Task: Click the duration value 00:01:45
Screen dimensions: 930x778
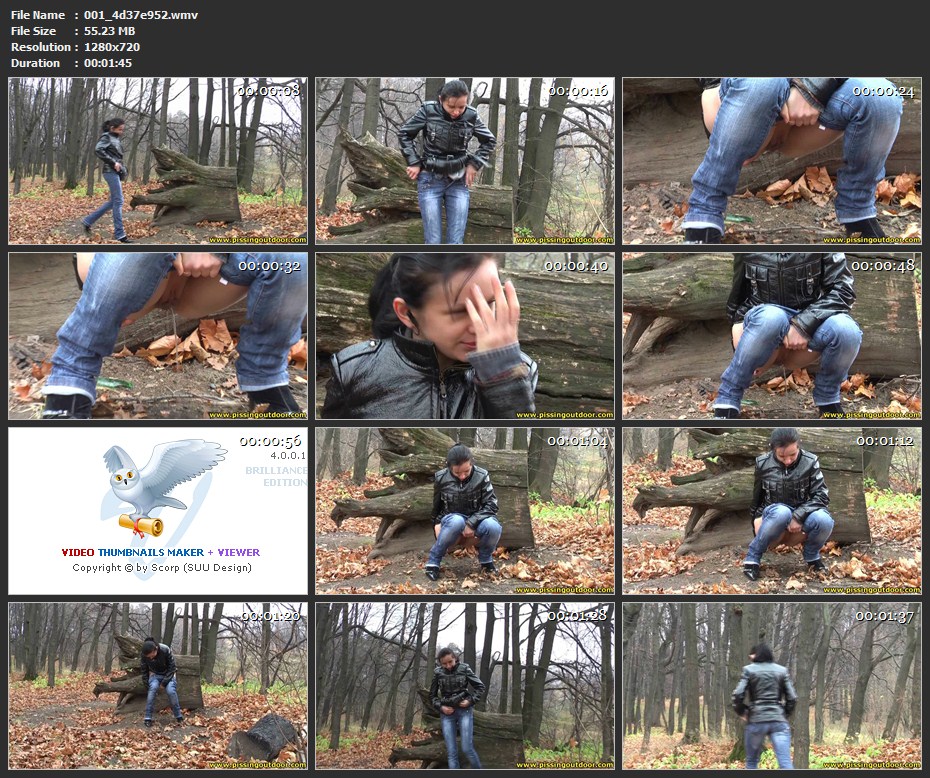Action: coord(108,63)
